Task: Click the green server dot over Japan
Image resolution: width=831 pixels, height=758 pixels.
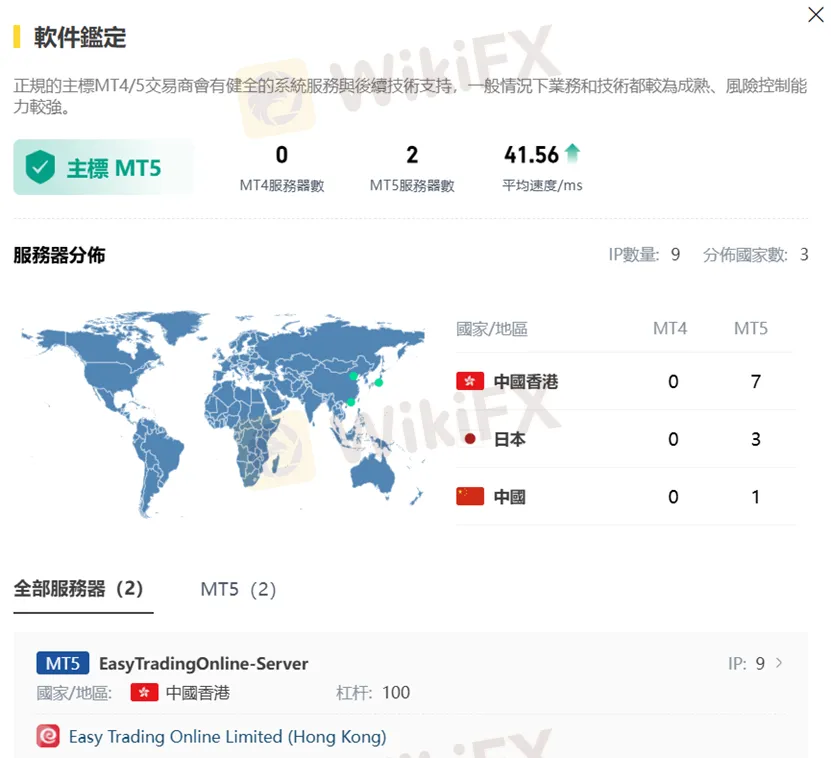Action: [379, 382]
